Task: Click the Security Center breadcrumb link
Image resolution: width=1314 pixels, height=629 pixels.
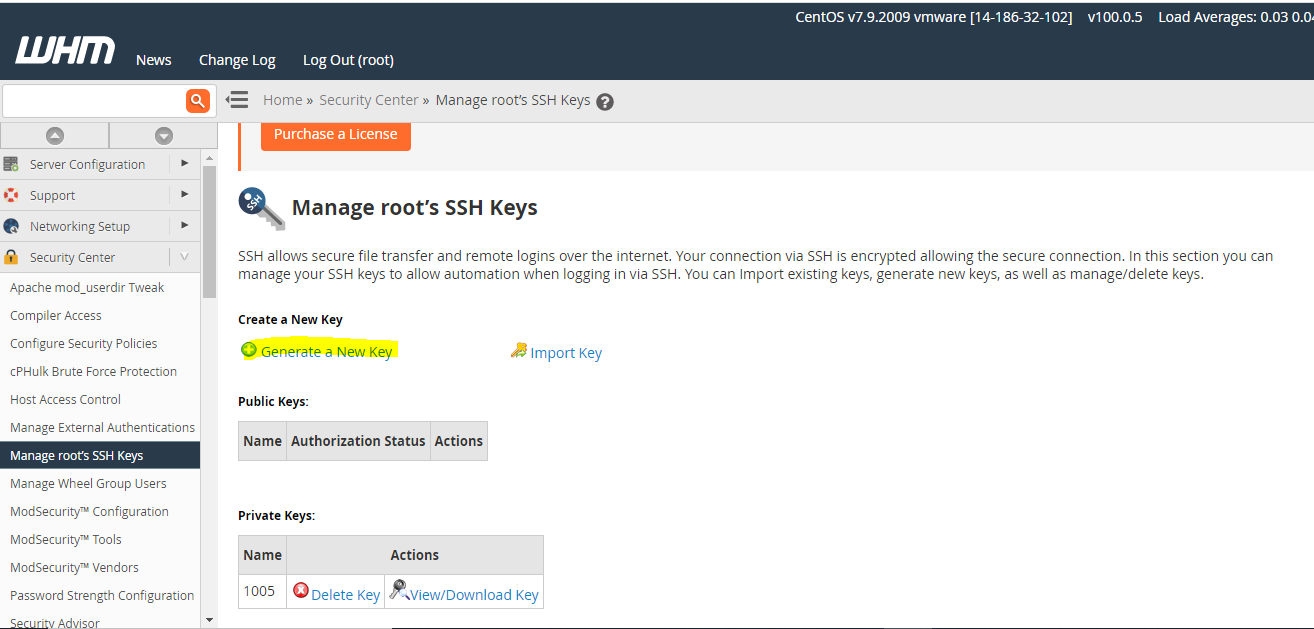Action: tap(369, 100)
